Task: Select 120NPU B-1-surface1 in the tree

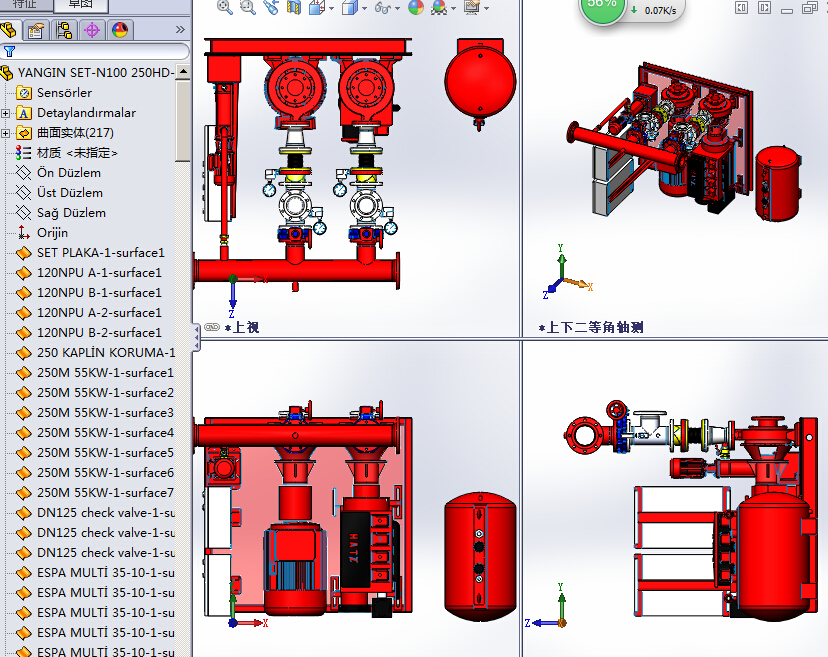Action: [99, 293]
